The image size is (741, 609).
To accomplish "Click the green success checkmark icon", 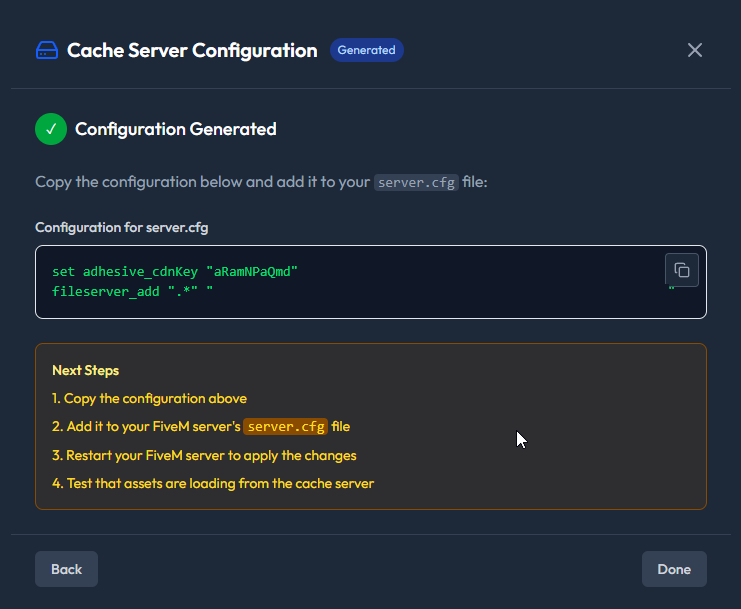I will (x=51, y=129).
